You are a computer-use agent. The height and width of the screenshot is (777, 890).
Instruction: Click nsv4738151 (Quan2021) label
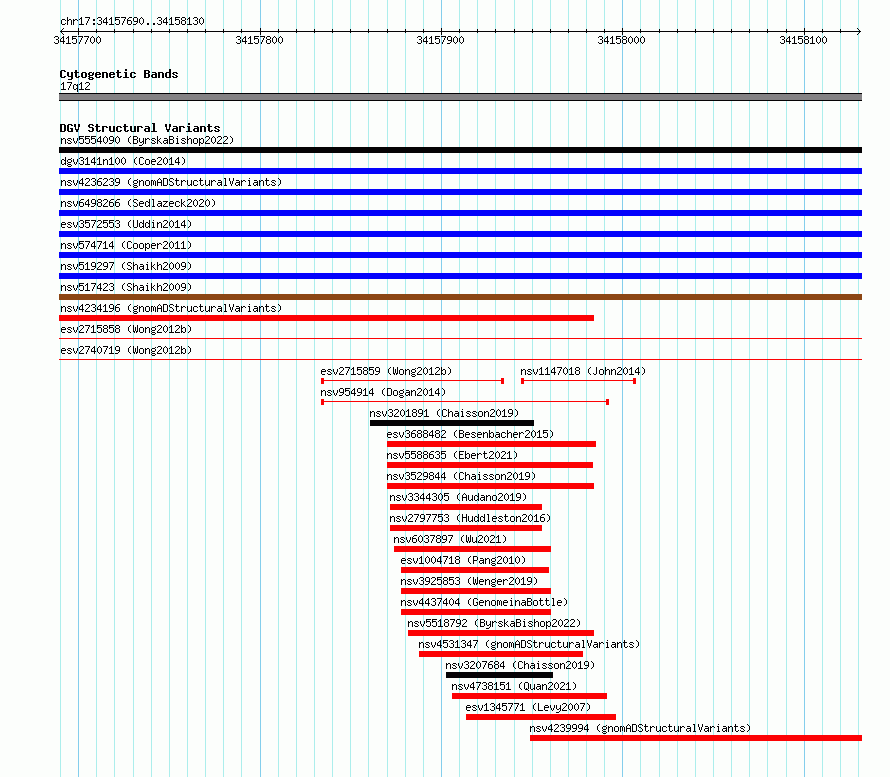[x=514, y=686]
